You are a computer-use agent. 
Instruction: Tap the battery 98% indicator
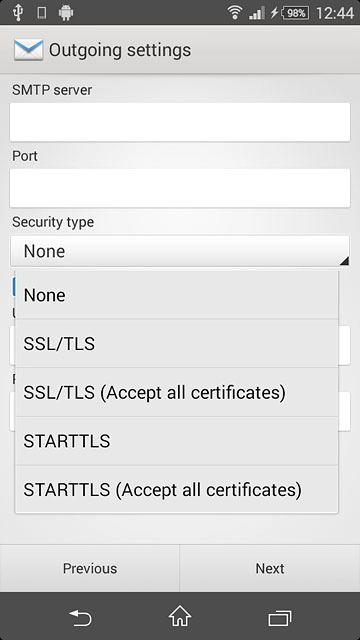click(x=295, y=13)
